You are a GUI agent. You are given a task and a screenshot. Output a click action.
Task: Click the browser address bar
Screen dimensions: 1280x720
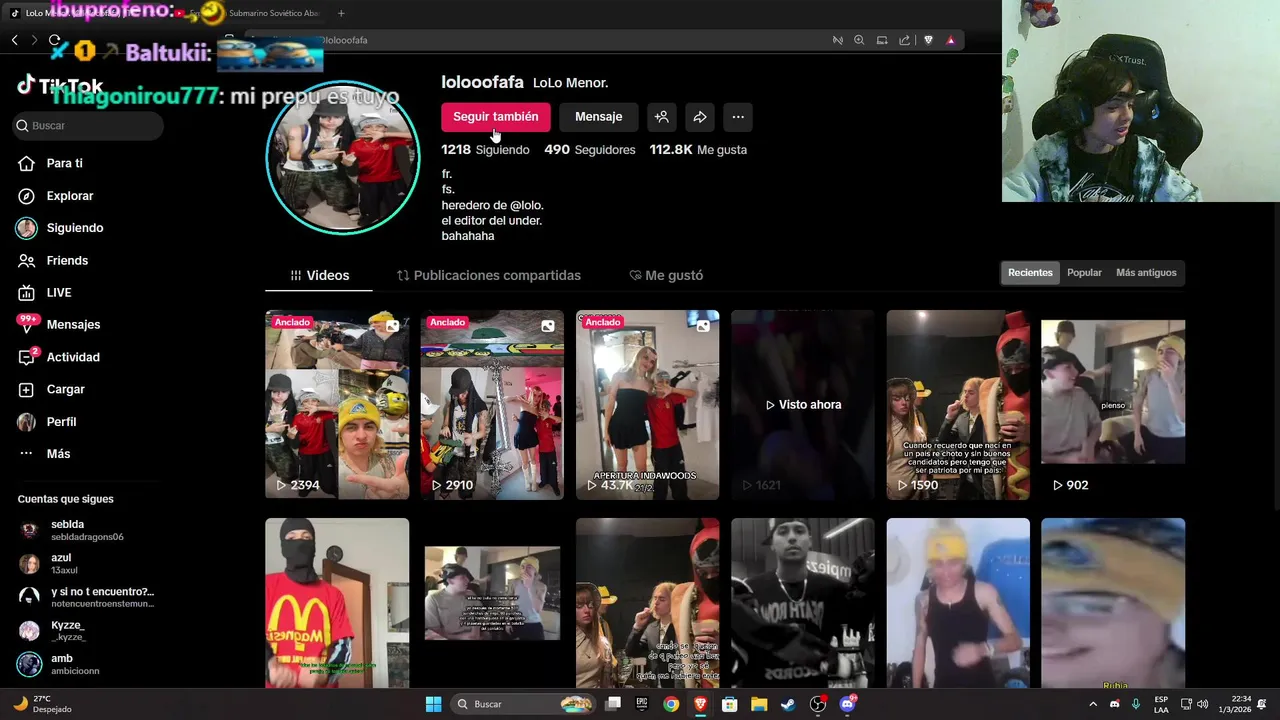point(530,40)
